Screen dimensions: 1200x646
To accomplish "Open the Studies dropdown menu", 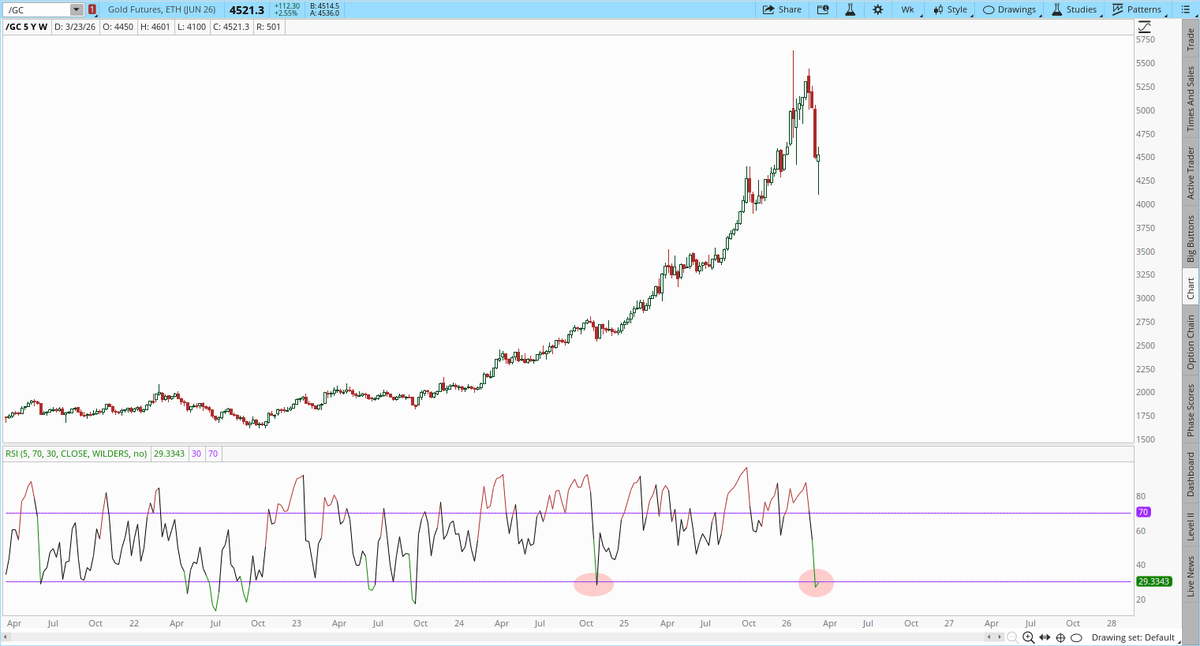I will (x=1075, y=10).
